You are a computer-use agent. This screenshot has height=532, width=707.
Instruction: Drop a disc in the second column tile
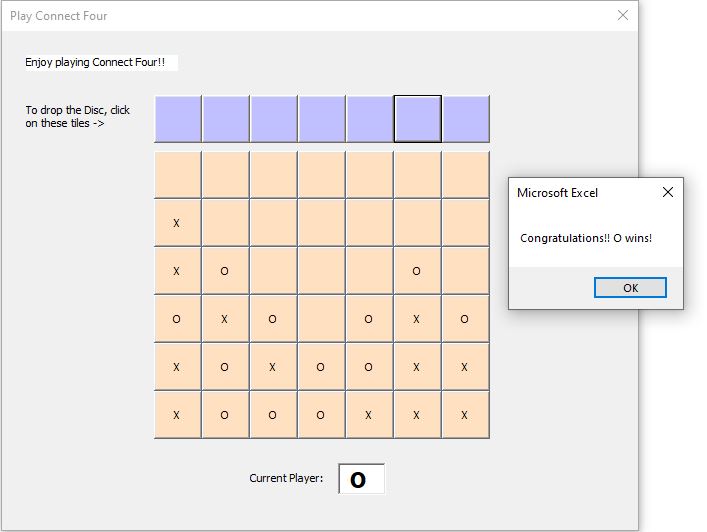coord(226,119)
